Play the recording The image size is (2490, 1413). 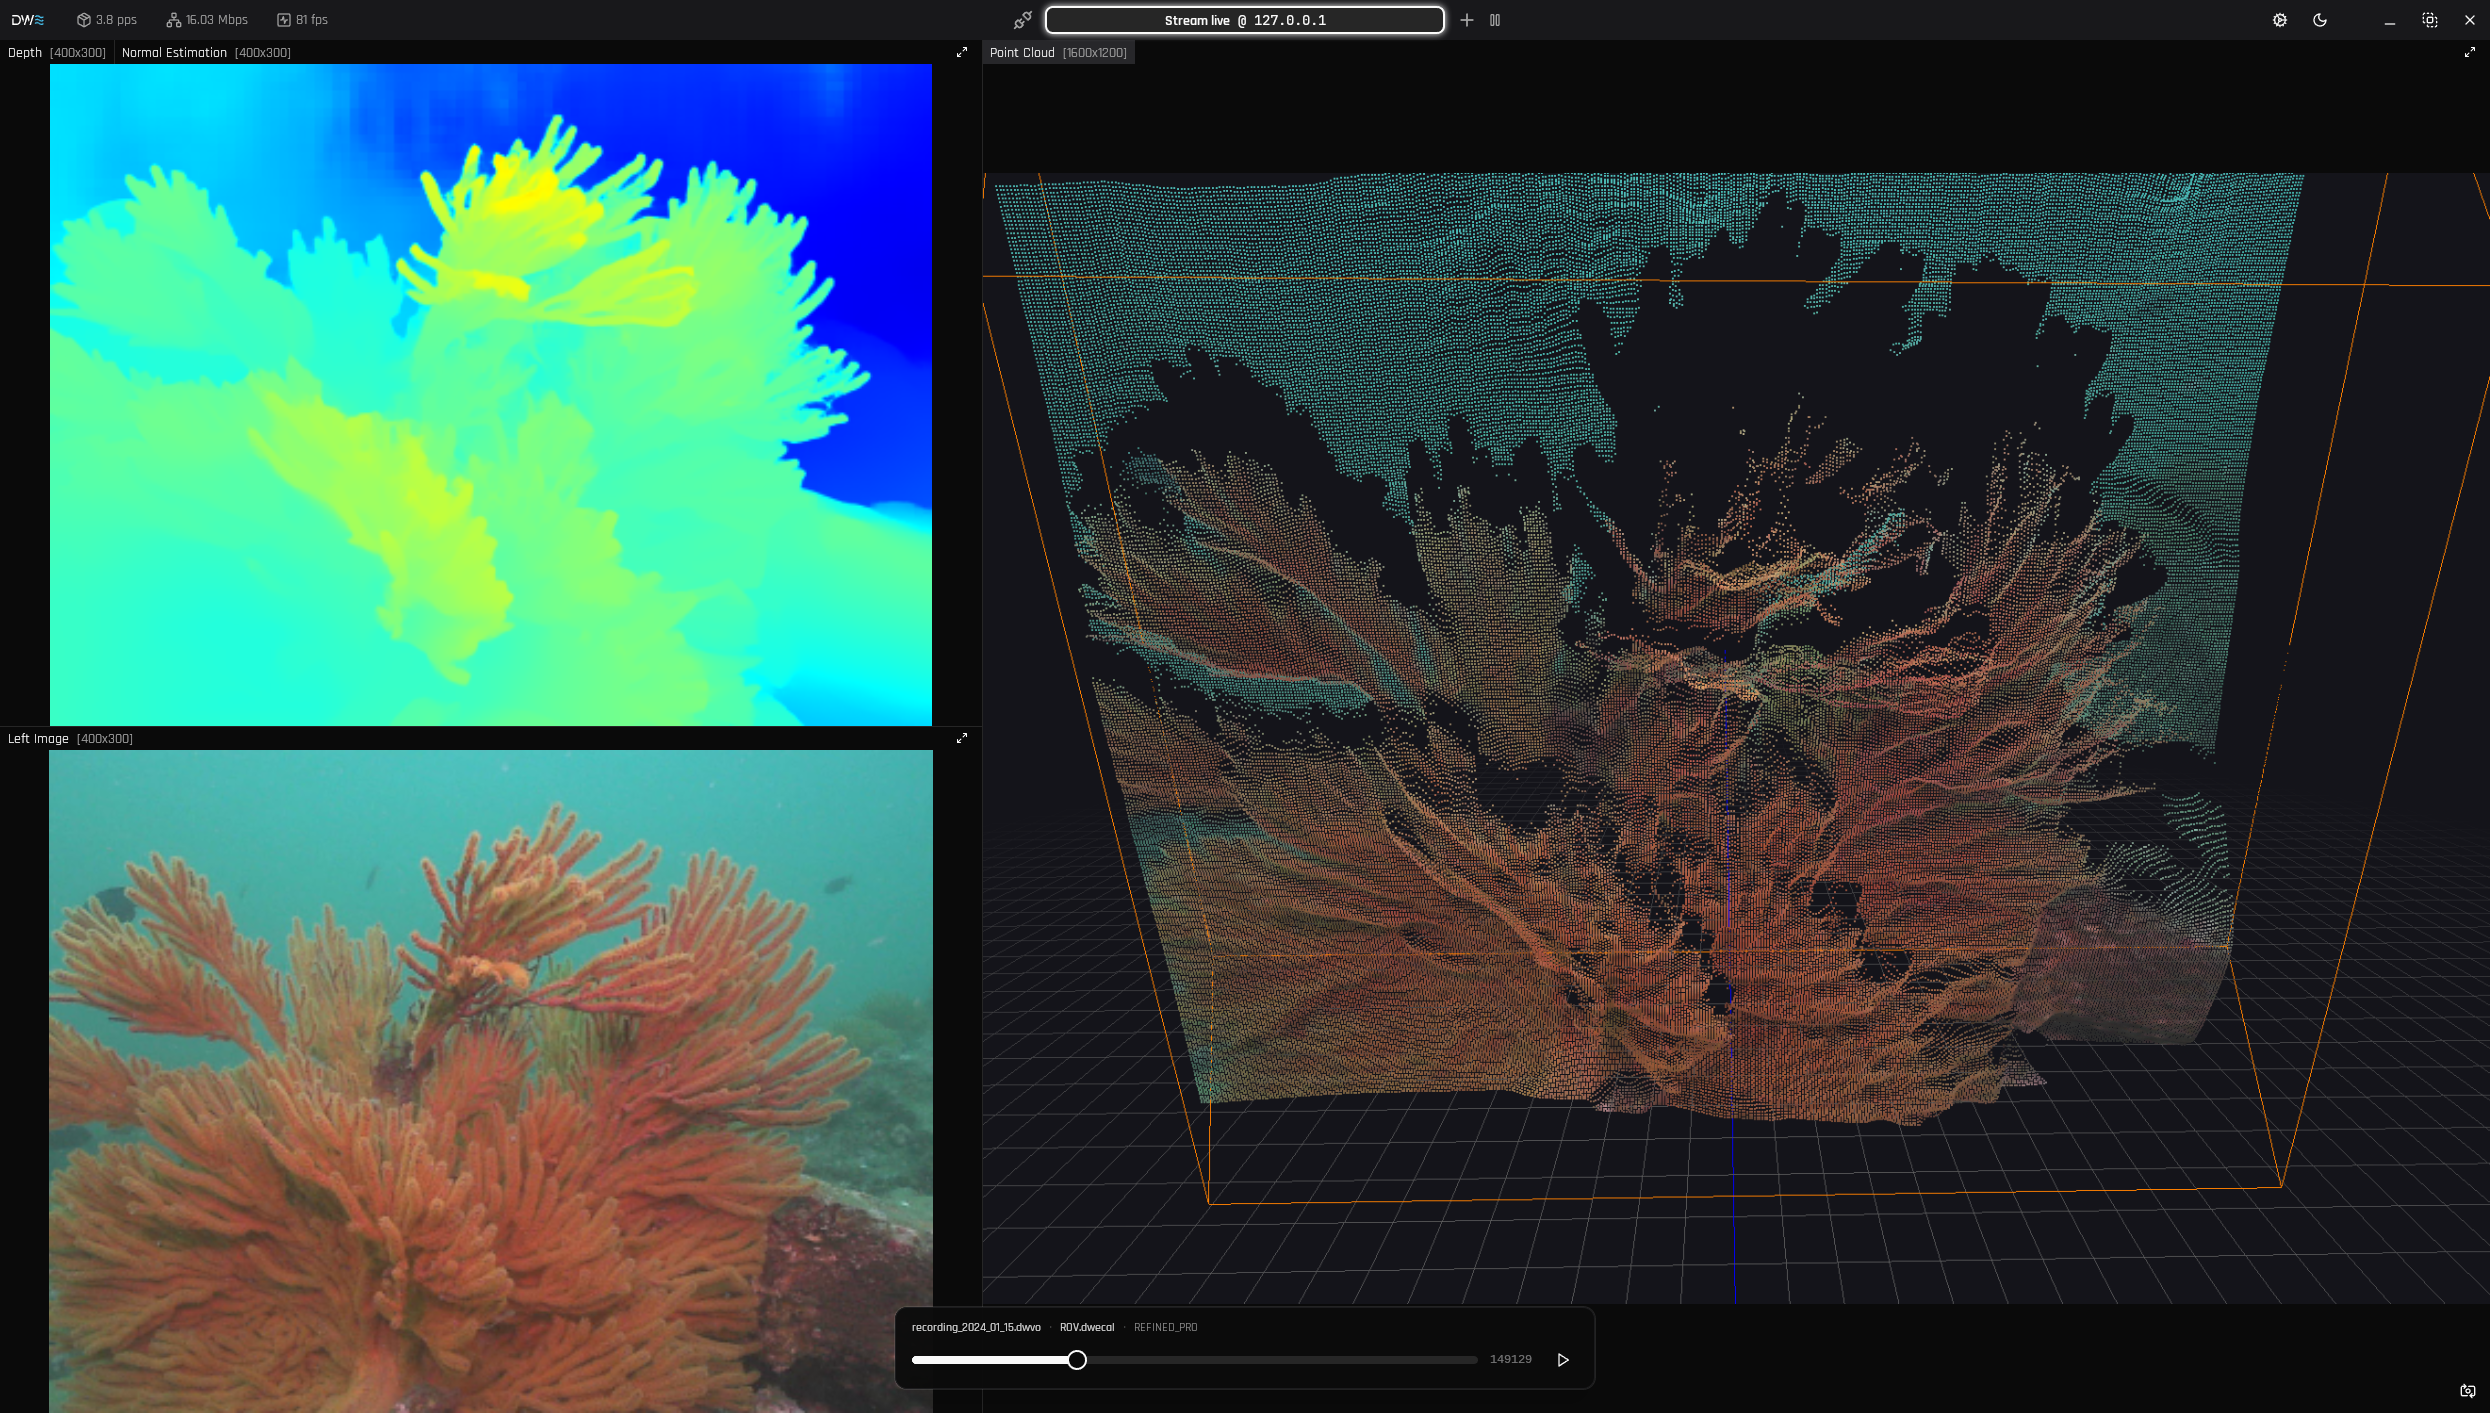1563,1360
